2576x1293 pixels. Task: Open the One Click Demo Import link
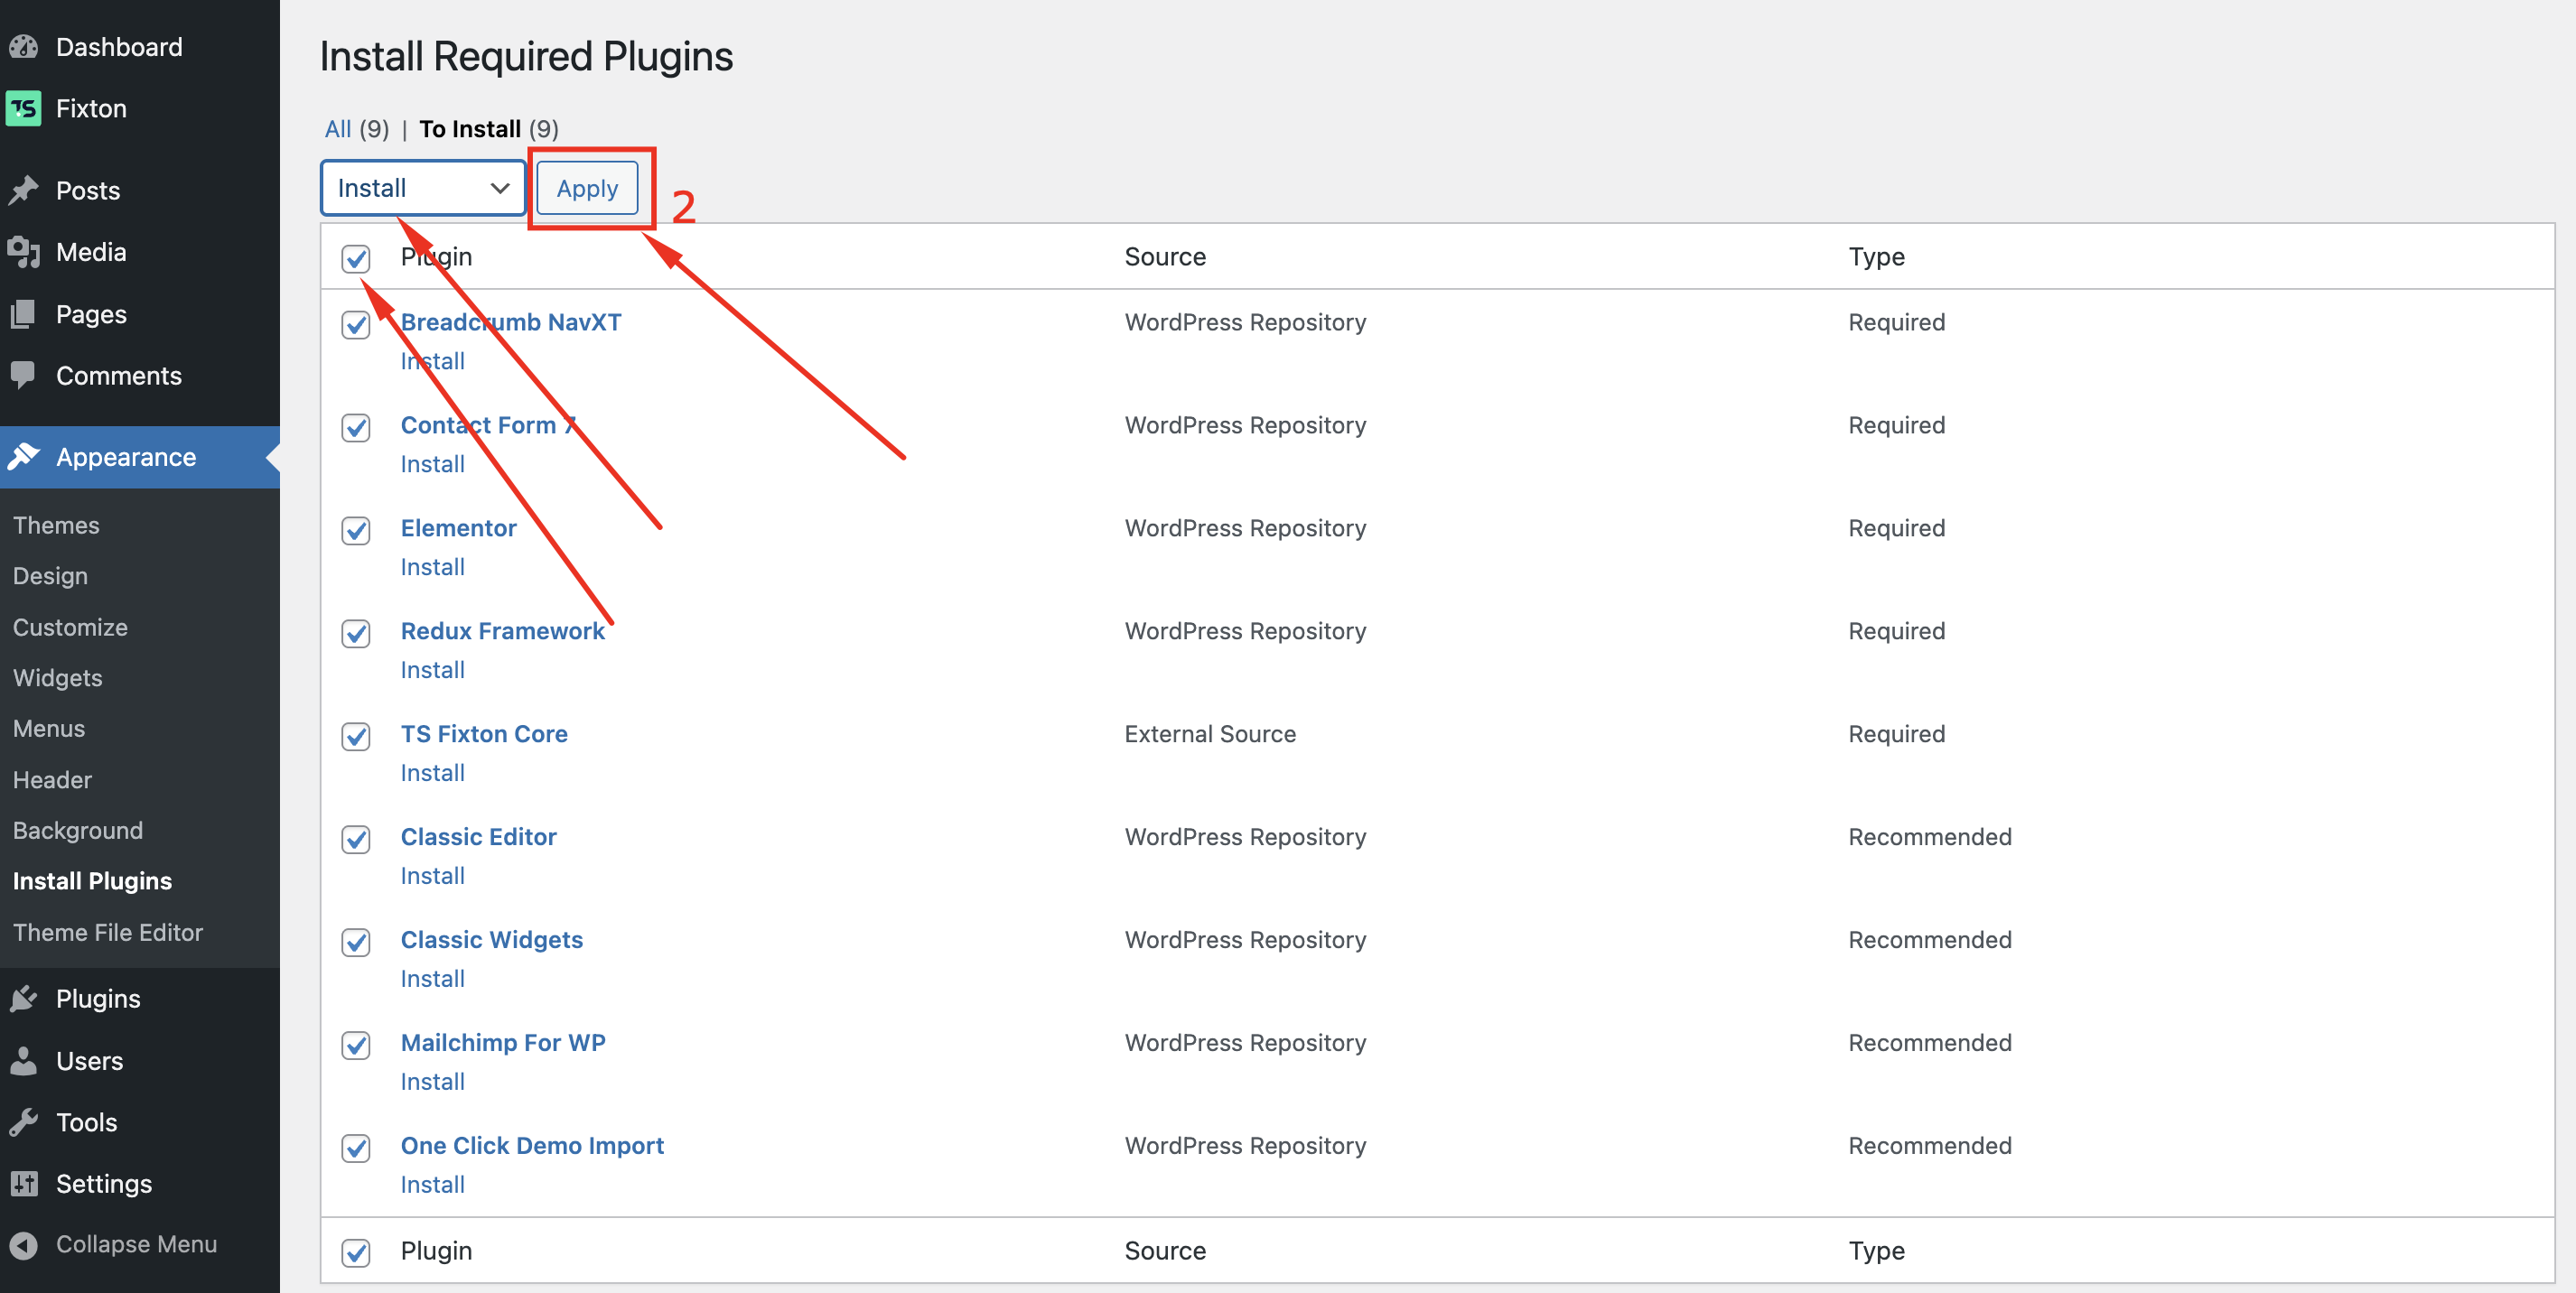[532, 1145]
